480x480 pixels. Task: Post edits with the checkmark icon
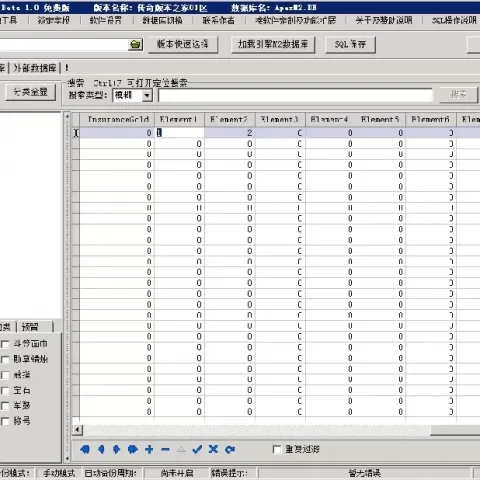197,449
